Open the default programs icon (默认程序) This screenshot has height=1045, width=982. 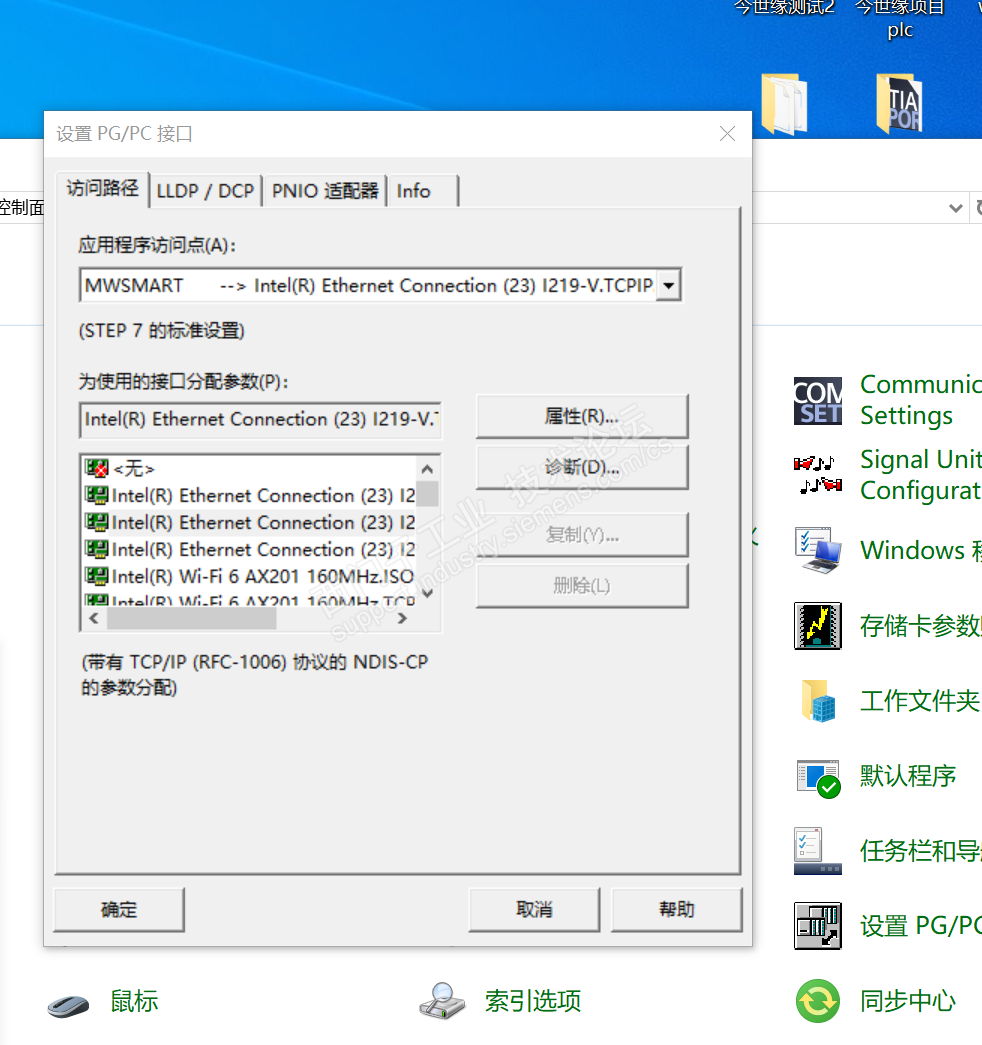[819, 778]
